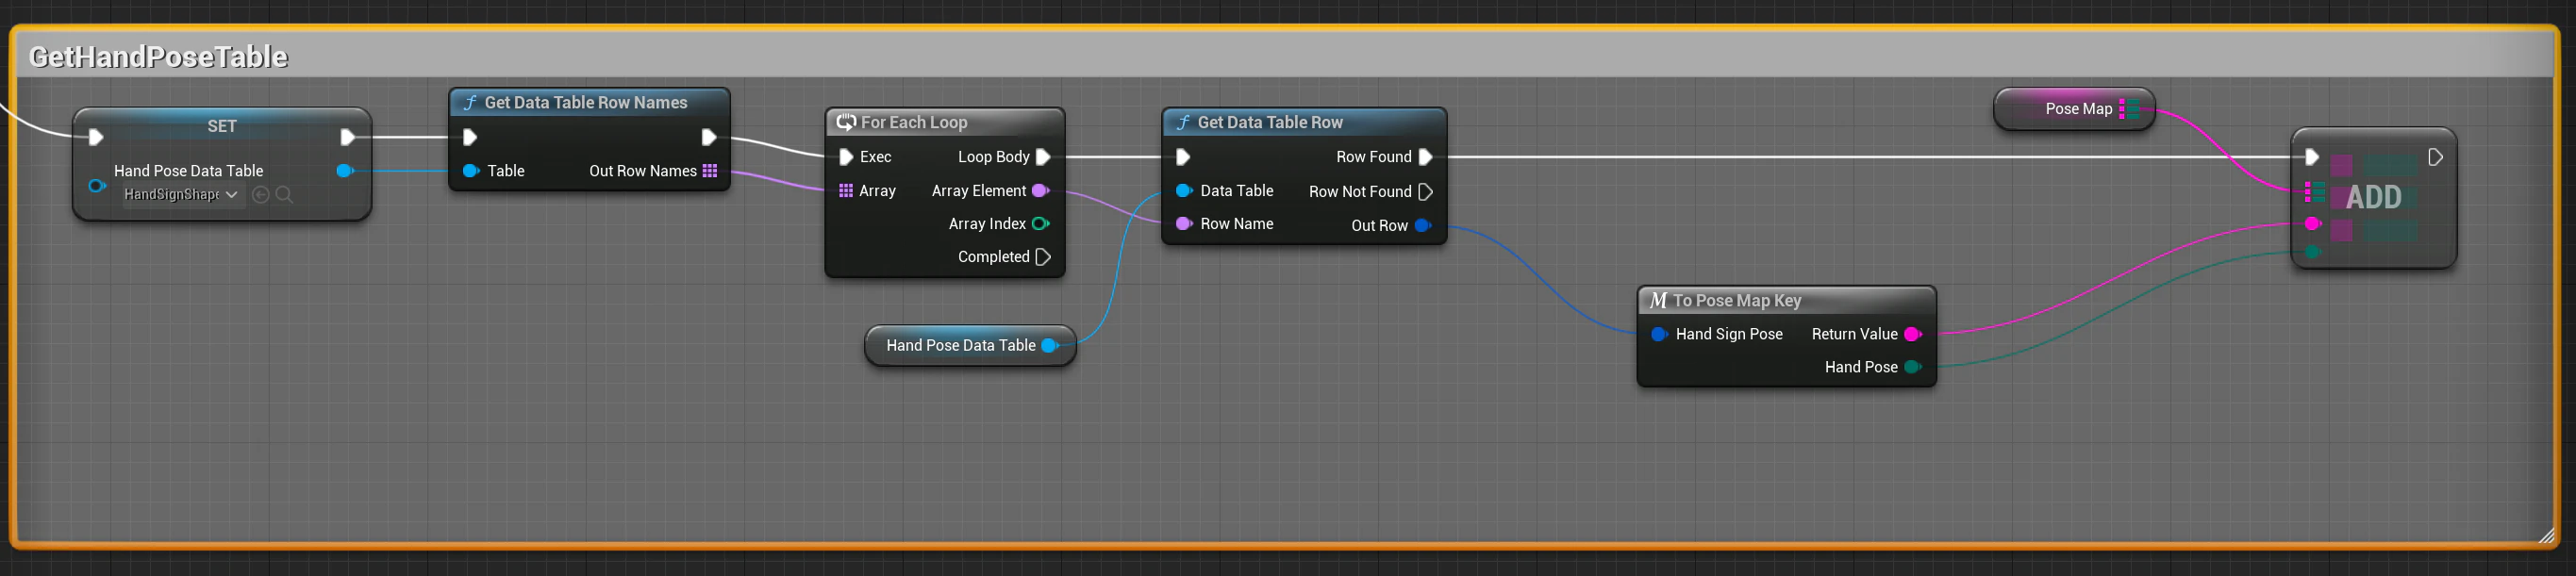The image size is (2576, 576).
Task: Select the To Pose Map Key node header
Action: [1786, 300]
